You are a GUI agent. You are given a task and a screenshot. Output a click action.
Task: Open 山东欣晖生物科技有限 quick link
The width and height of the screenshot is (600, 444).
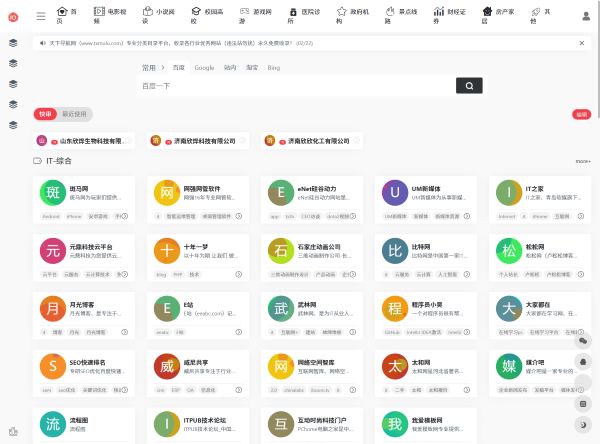point(84,141)
